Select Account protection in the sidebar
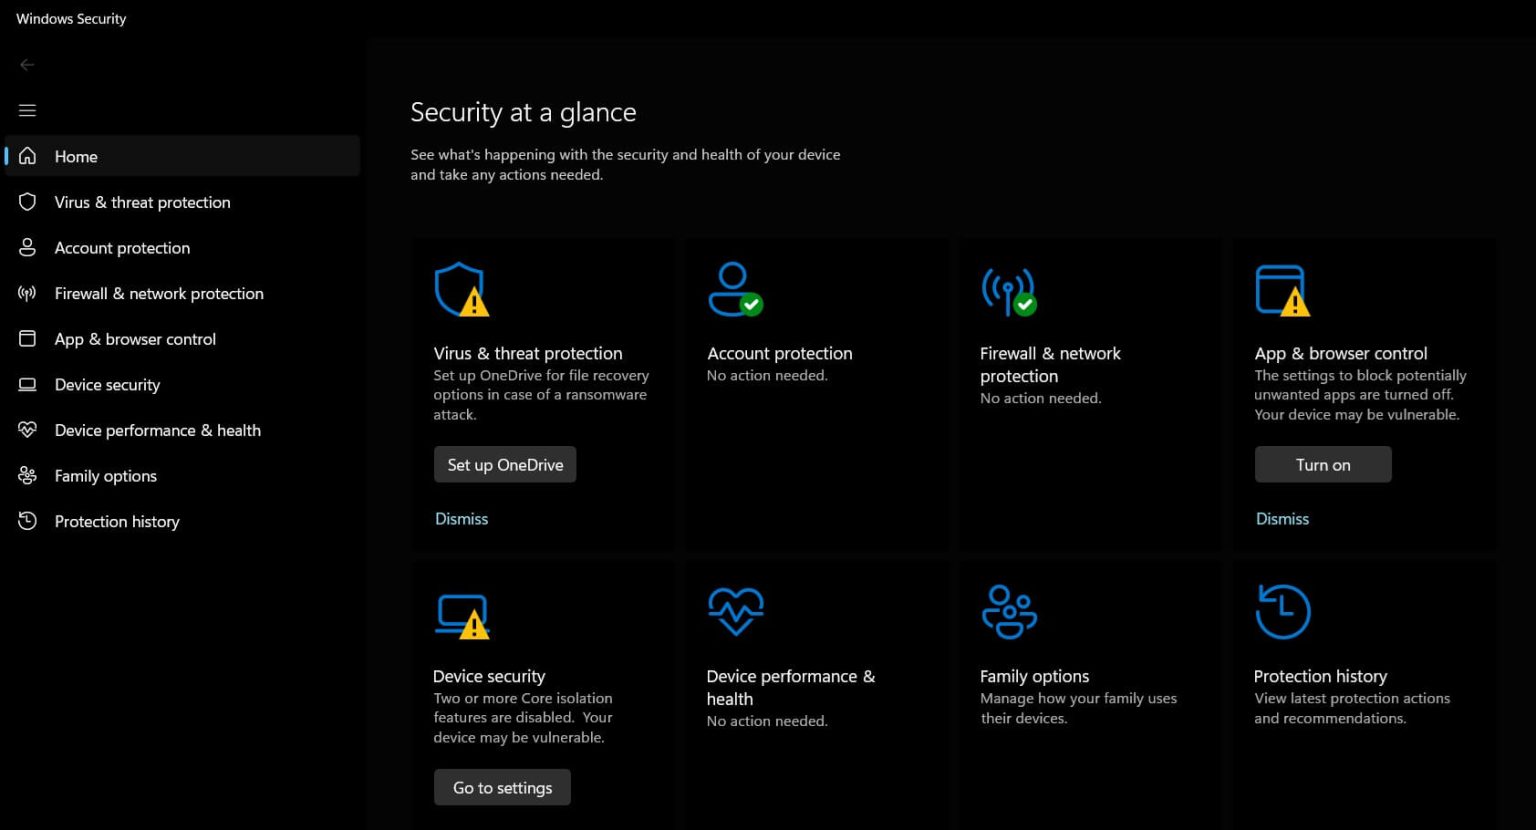1536x830 pixels. click(122, 248)
